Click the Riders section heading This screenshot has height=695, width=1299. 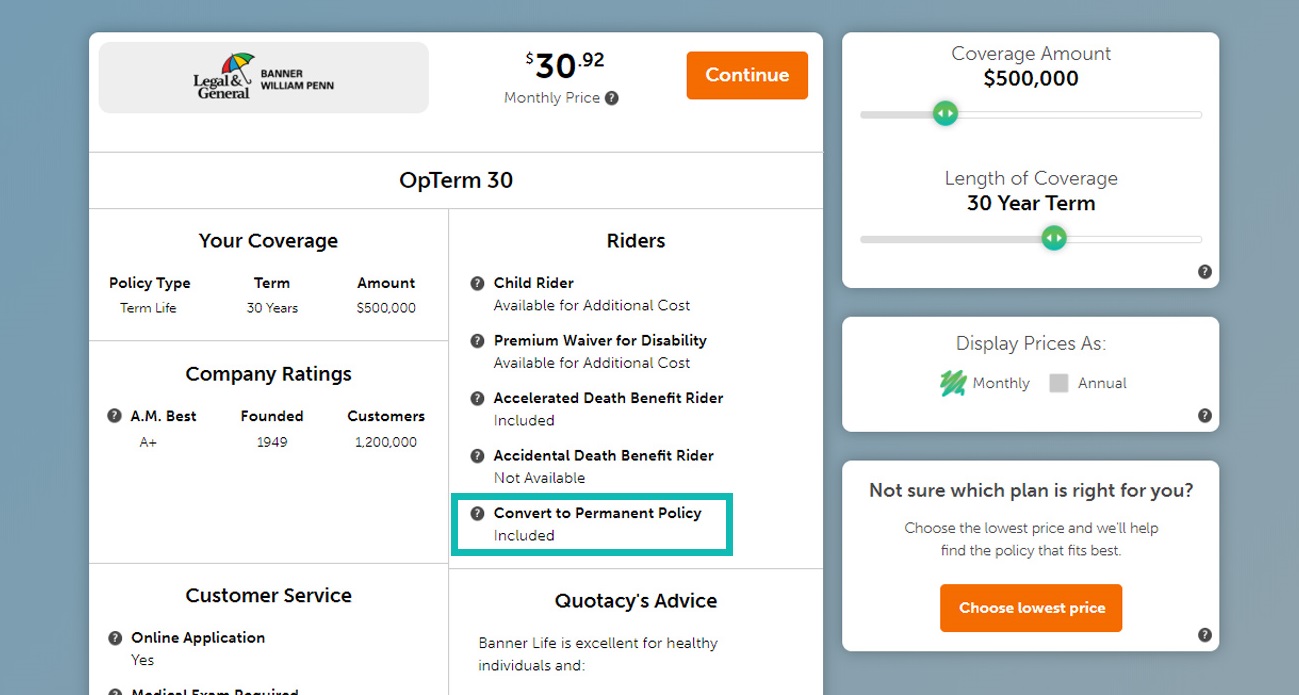pos(636,241)
